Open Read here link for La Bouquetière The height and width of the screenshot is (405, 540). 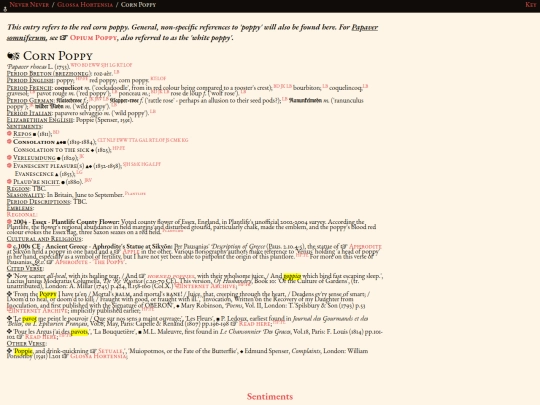[41, 337]
